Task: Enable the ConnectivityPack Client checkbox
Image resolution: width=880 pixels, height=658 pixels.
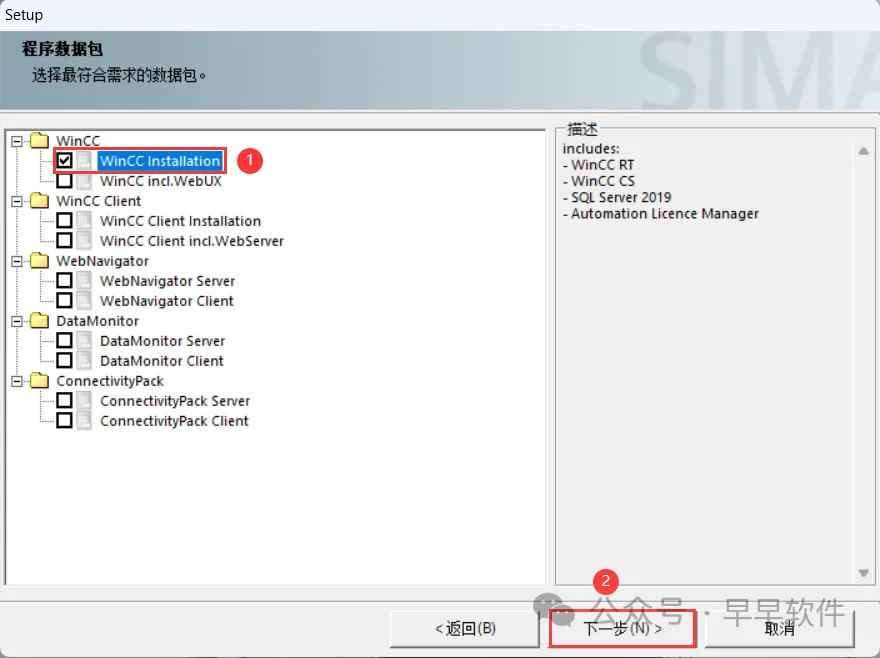Action: (65, 421)
